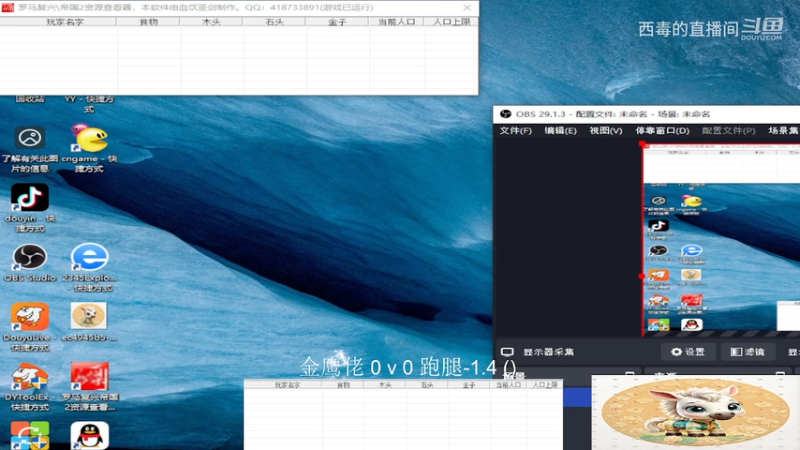Click the 滤镜 filters button in OBS

point(747,352)
